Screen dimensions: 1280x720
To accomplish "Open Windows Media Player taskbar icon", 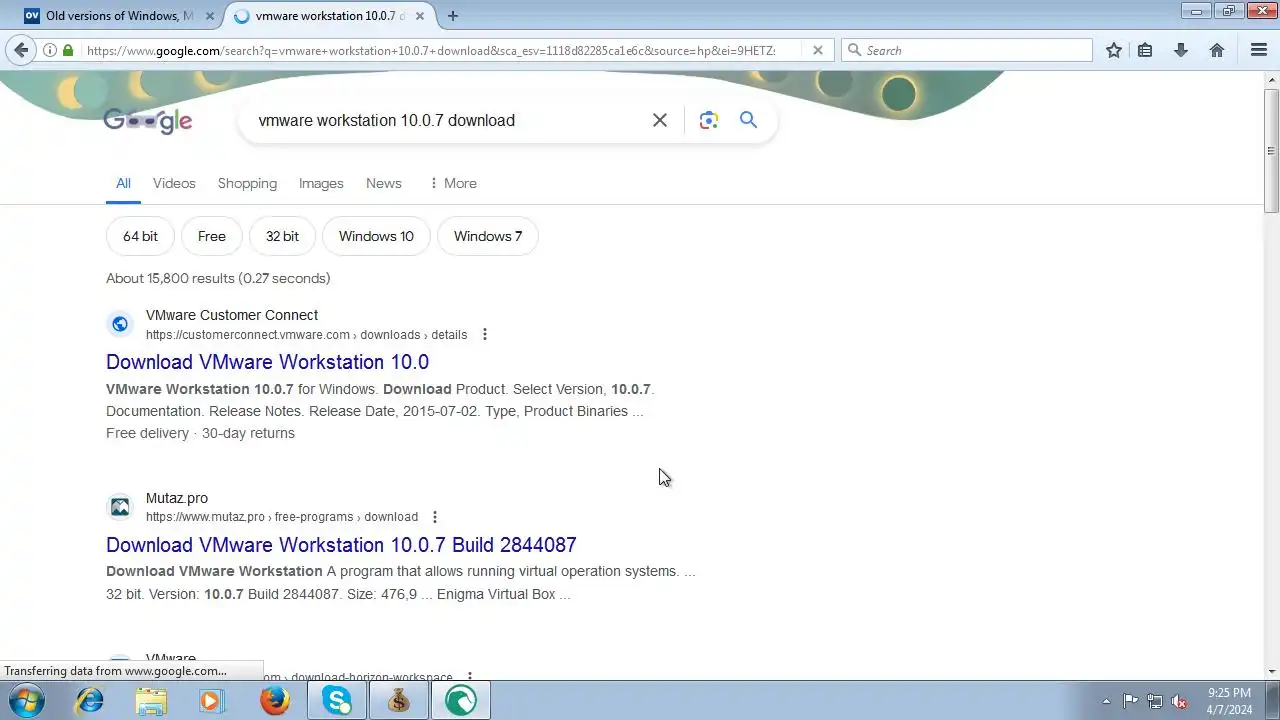I will 211,701.
